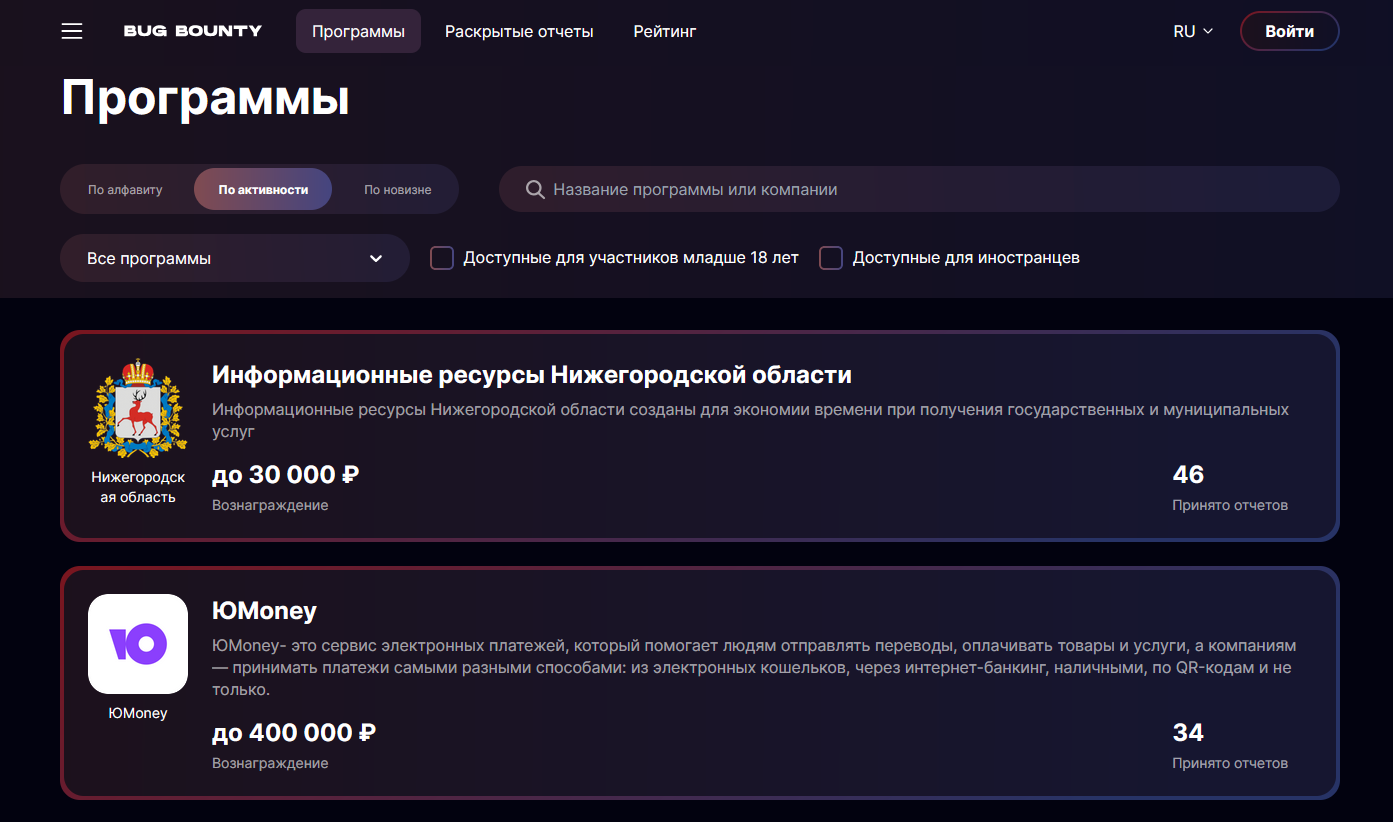This screenshot has height=822, width=1393.
Task: Toggle the available for foreigners checkbox
Action: point(831,258)
